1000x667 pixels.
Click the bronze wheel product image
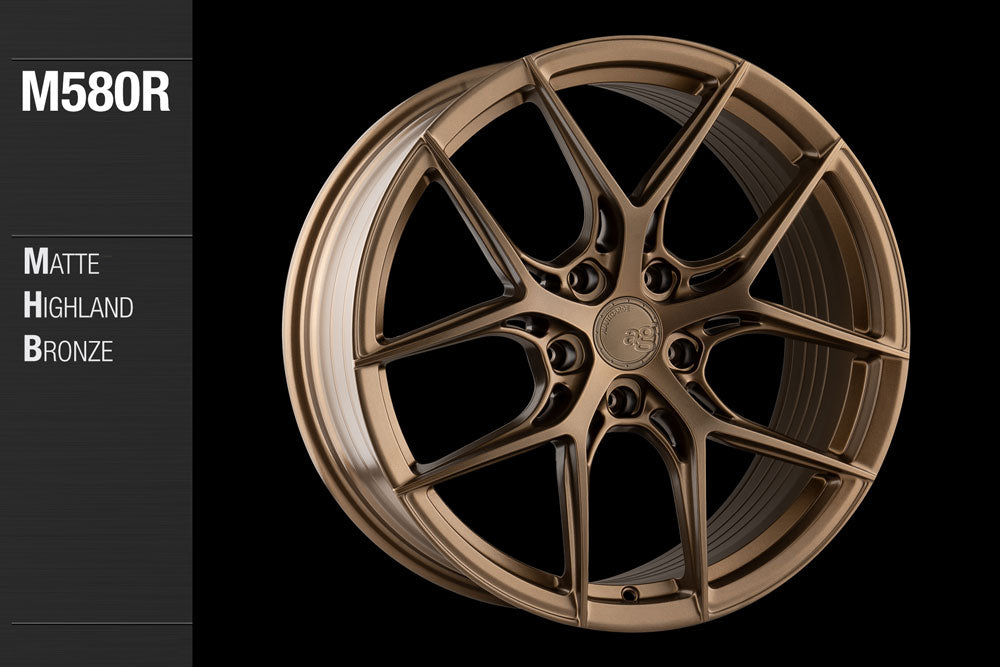click(x=596, y=334)
